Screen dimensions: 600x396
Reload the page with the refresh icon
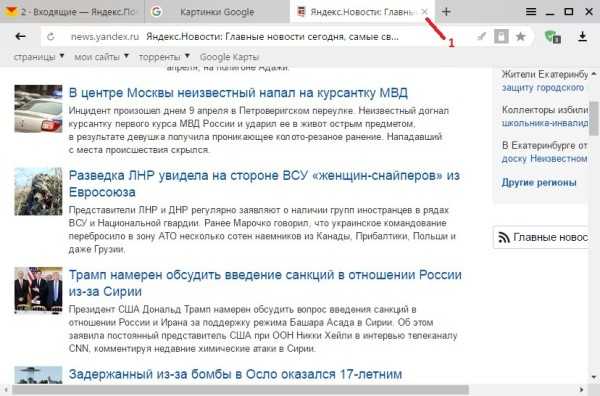coord(51,37)
